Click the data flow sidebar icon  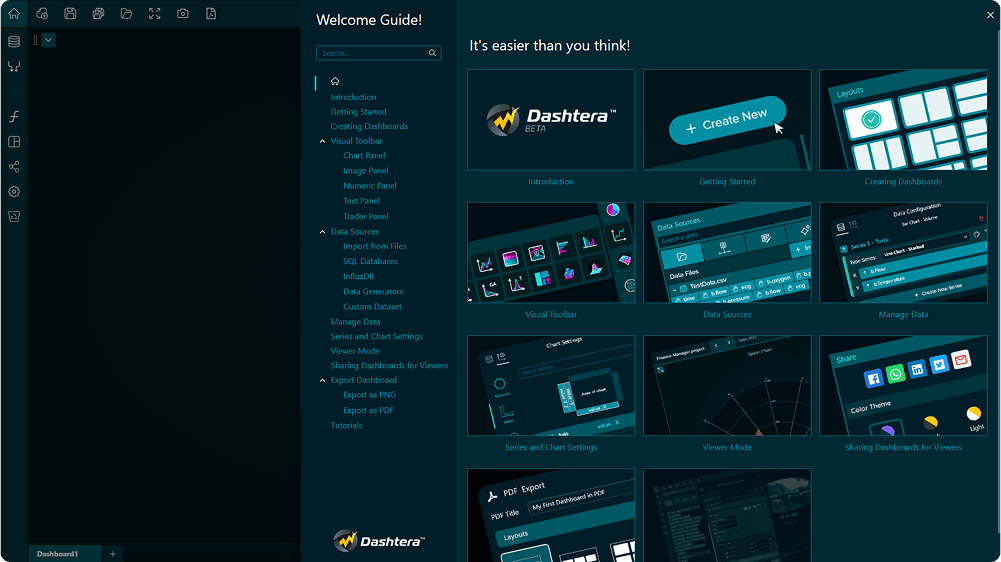[14, 66]
